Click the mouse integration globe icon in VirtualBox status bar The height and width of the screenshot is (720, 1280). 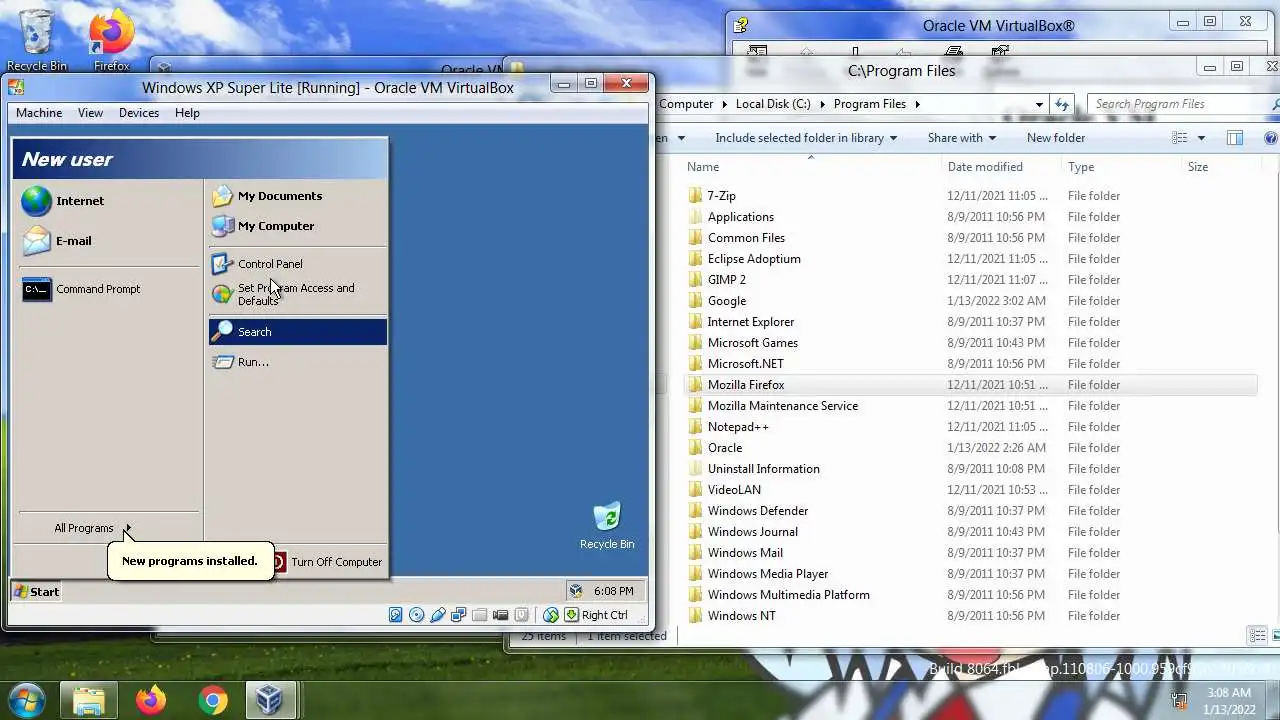tap(551, 615)
